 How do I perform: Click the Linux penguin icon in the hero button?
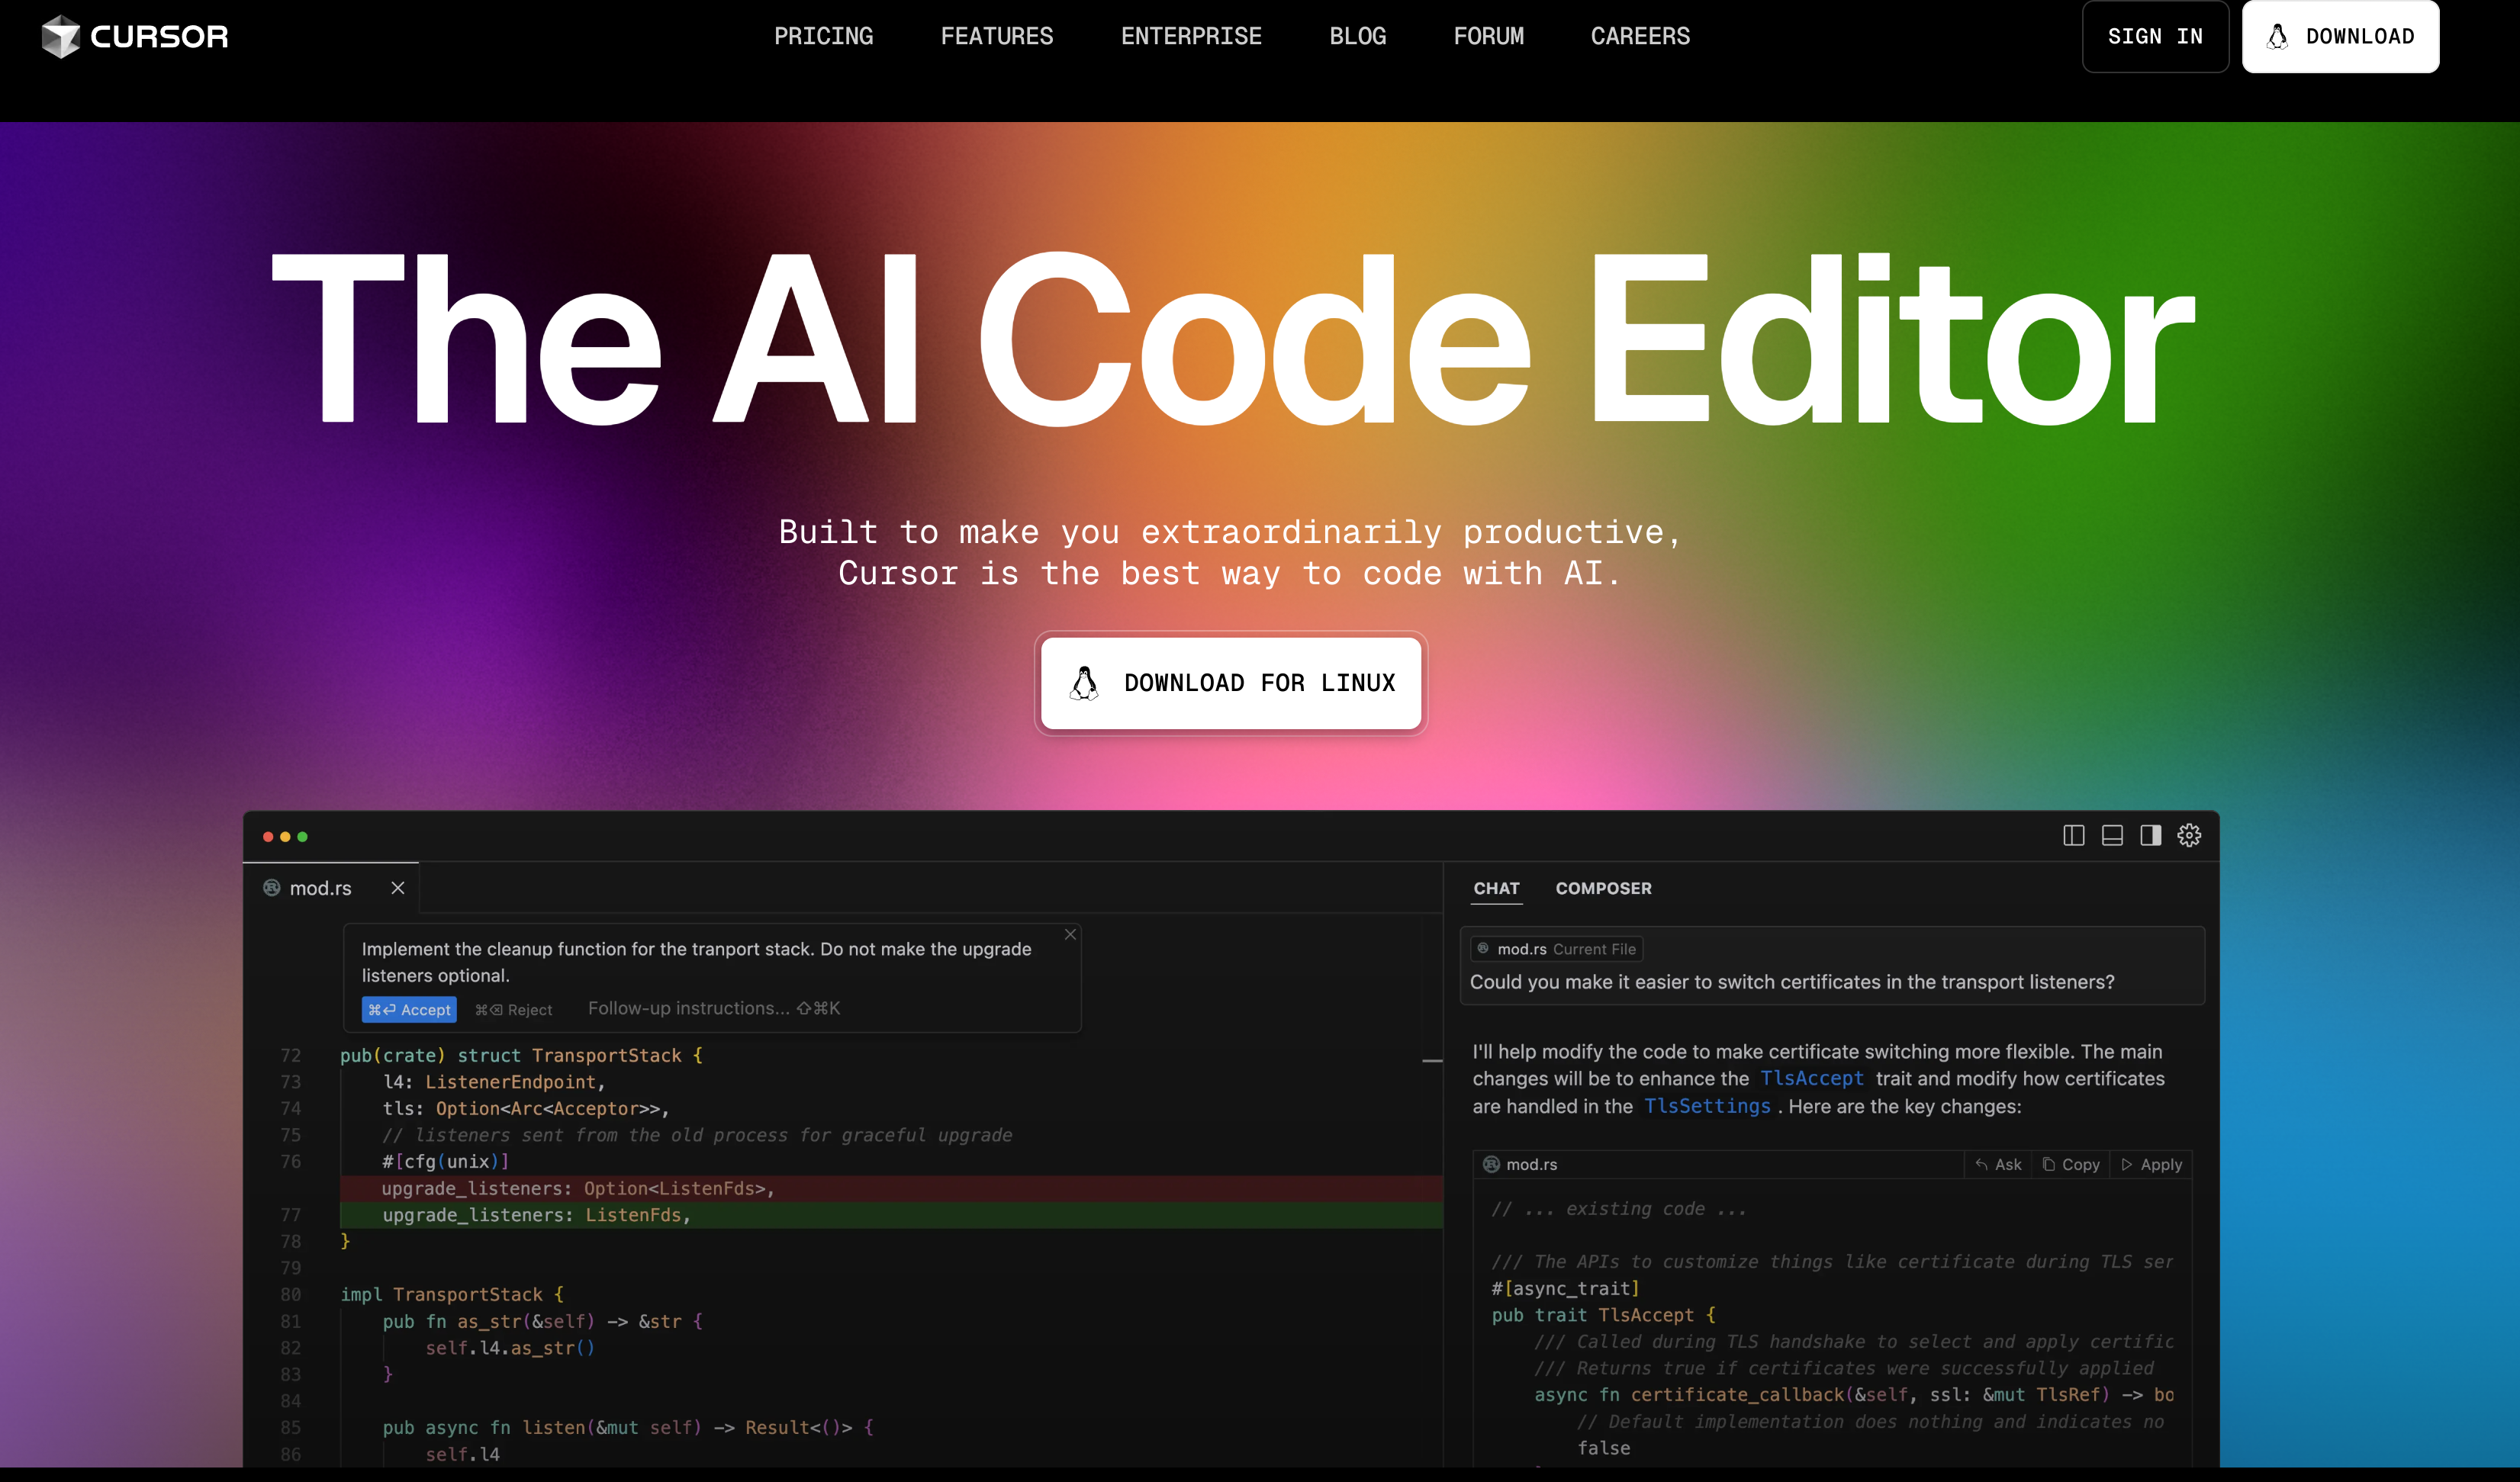tap(1084, 683)
